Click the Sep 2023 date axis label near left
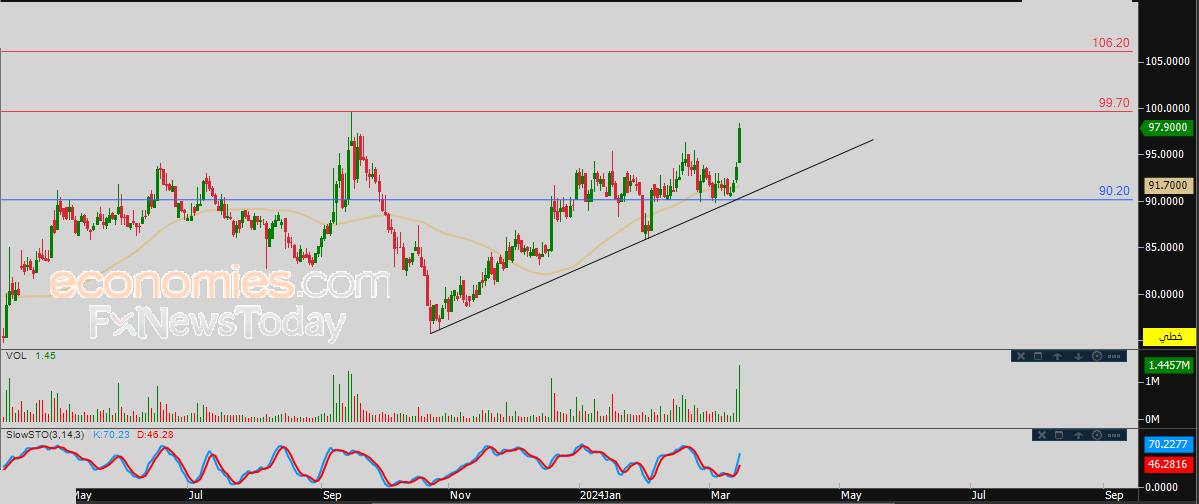The width and height of the screenshot is (1199, 504). pyautogui.click(x=331, y=496)
